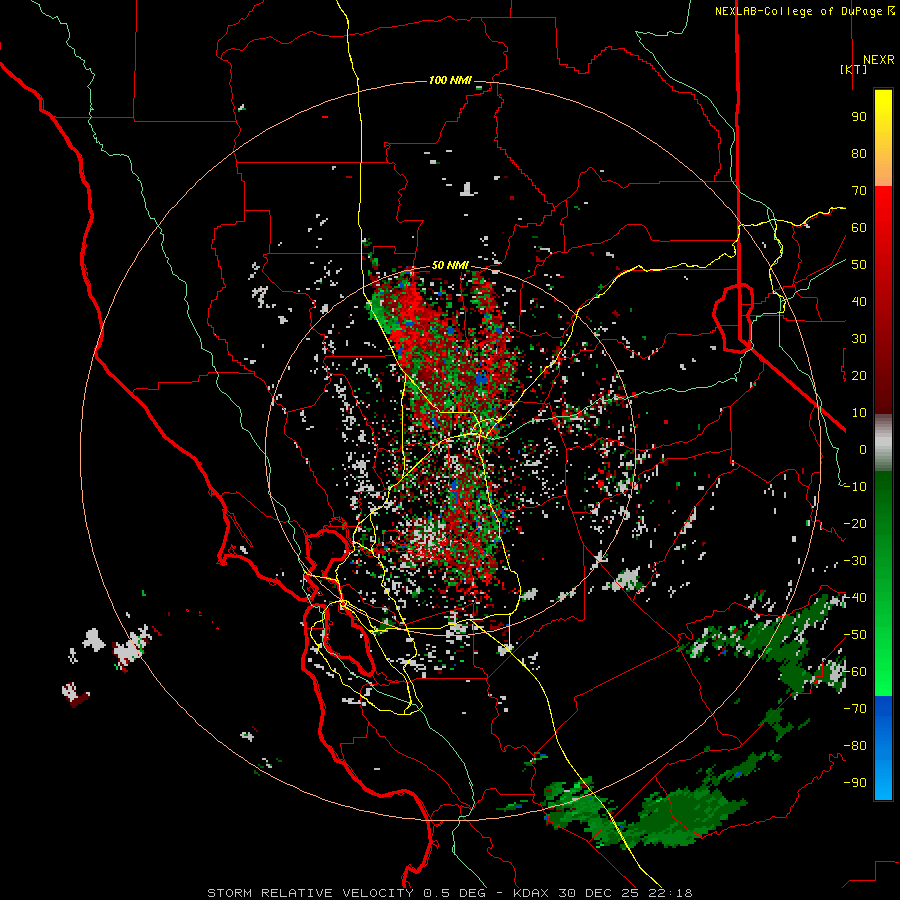
Task: Click the 80 value on velocity scale
Action: [859, 154]
